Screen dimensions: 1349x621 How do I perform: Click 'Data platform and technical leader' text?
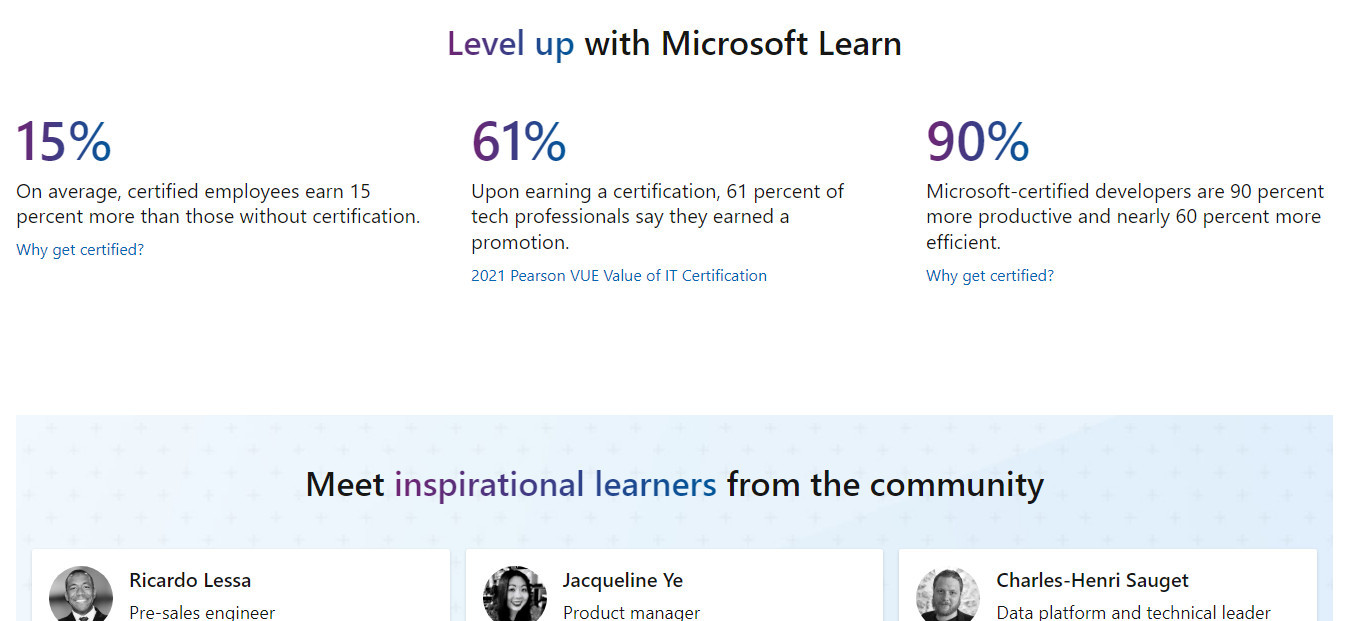click(x=1134, y=612)
